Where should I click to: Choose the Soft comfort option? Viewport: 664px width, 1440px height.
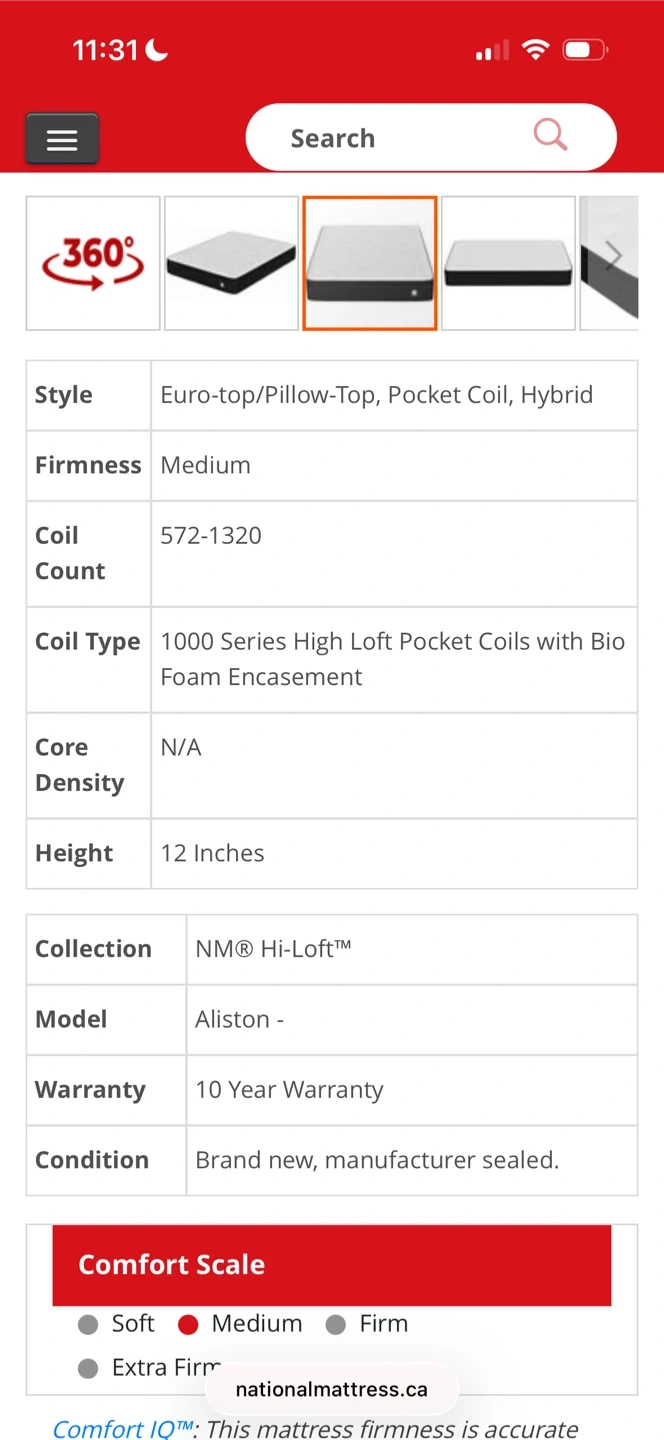[117, 1324]
